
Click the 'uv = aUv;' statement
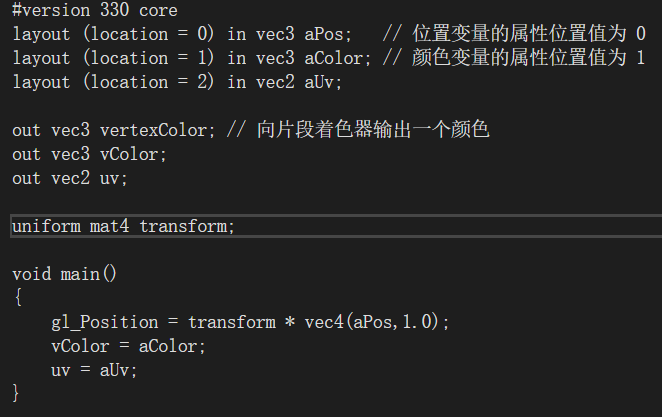coord(94,371)
